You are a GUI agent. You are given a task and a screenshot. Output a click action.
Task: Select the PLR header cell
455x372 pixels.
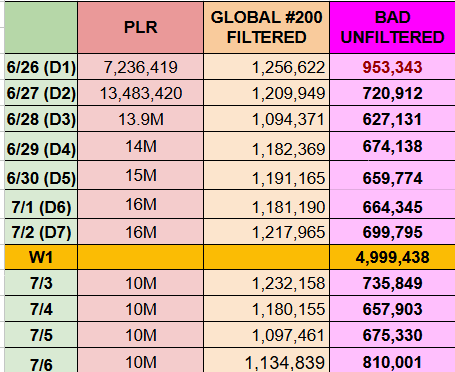140,27
